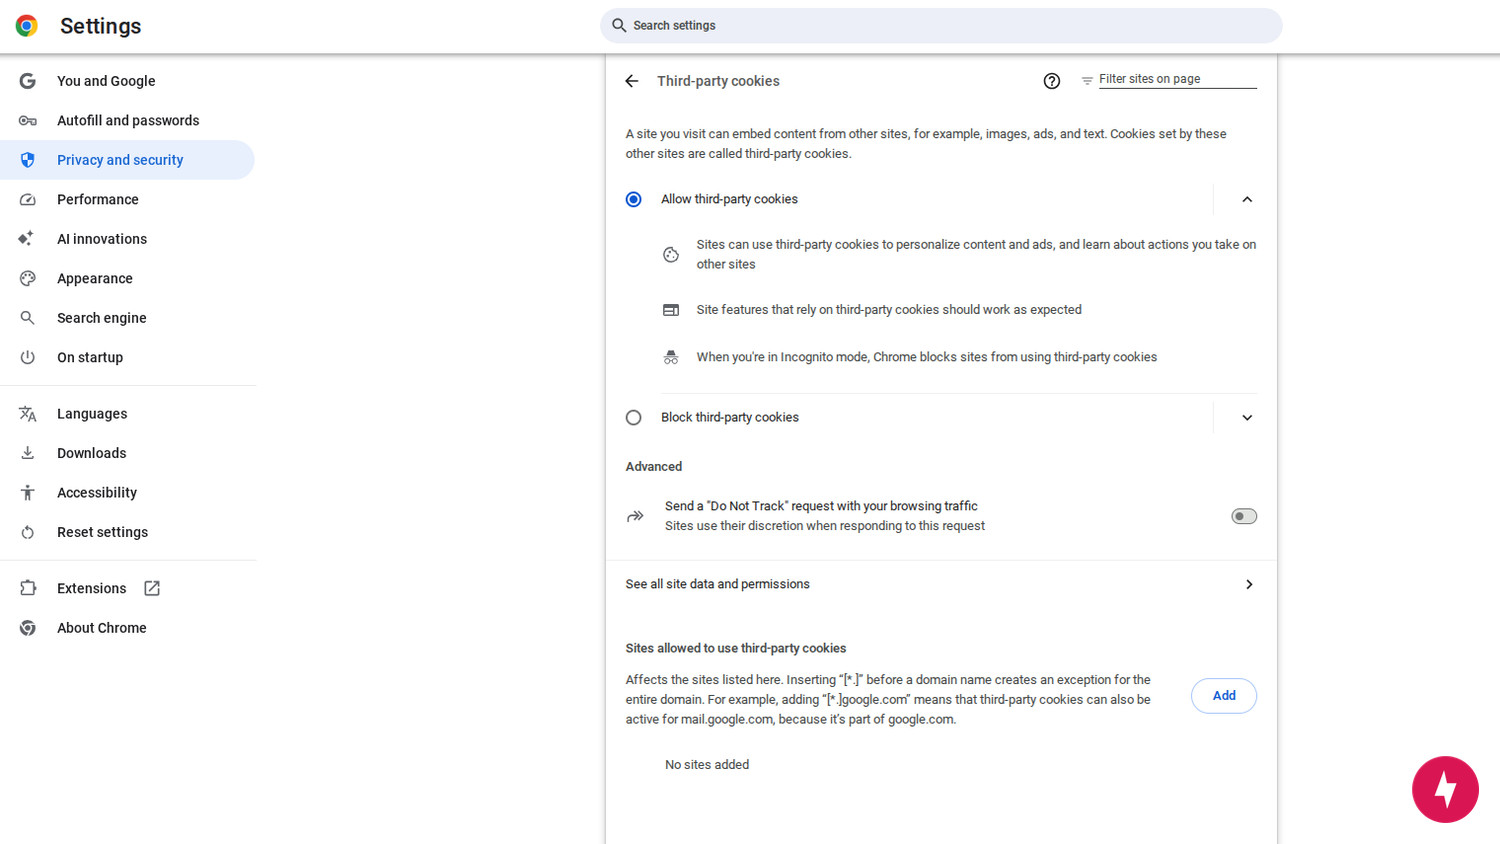This screenshot has width=1500, height=844.
Task: Open You and Google settings
Action: click(127, 81)
